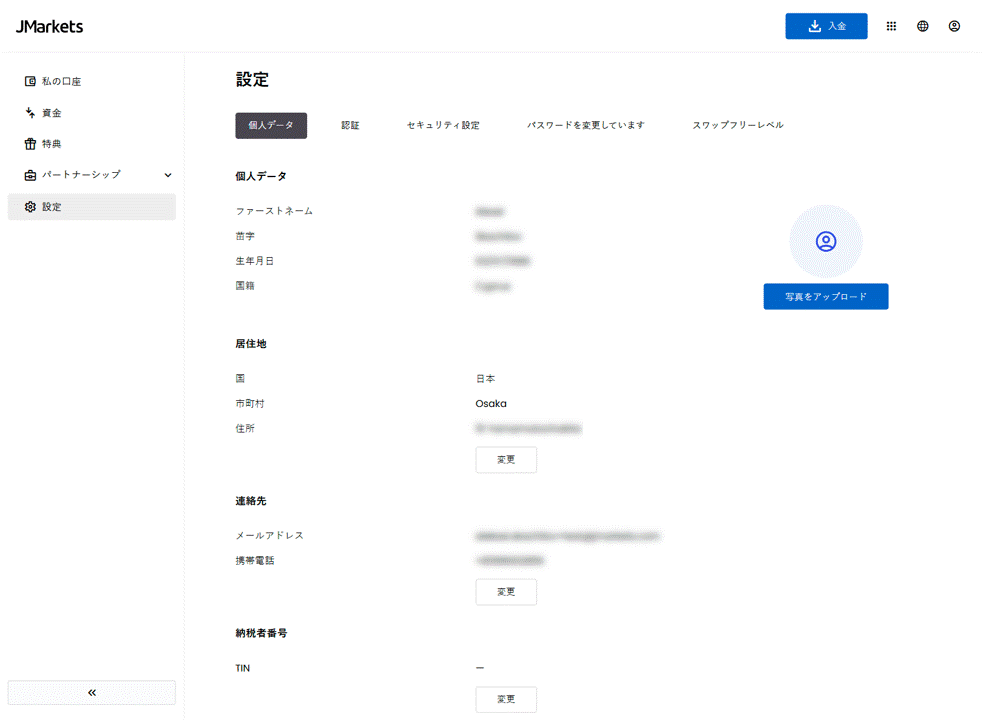Click 変更 button under 連絡先
This screenshot has width=983, height=720.
click(x=506, y=592)
